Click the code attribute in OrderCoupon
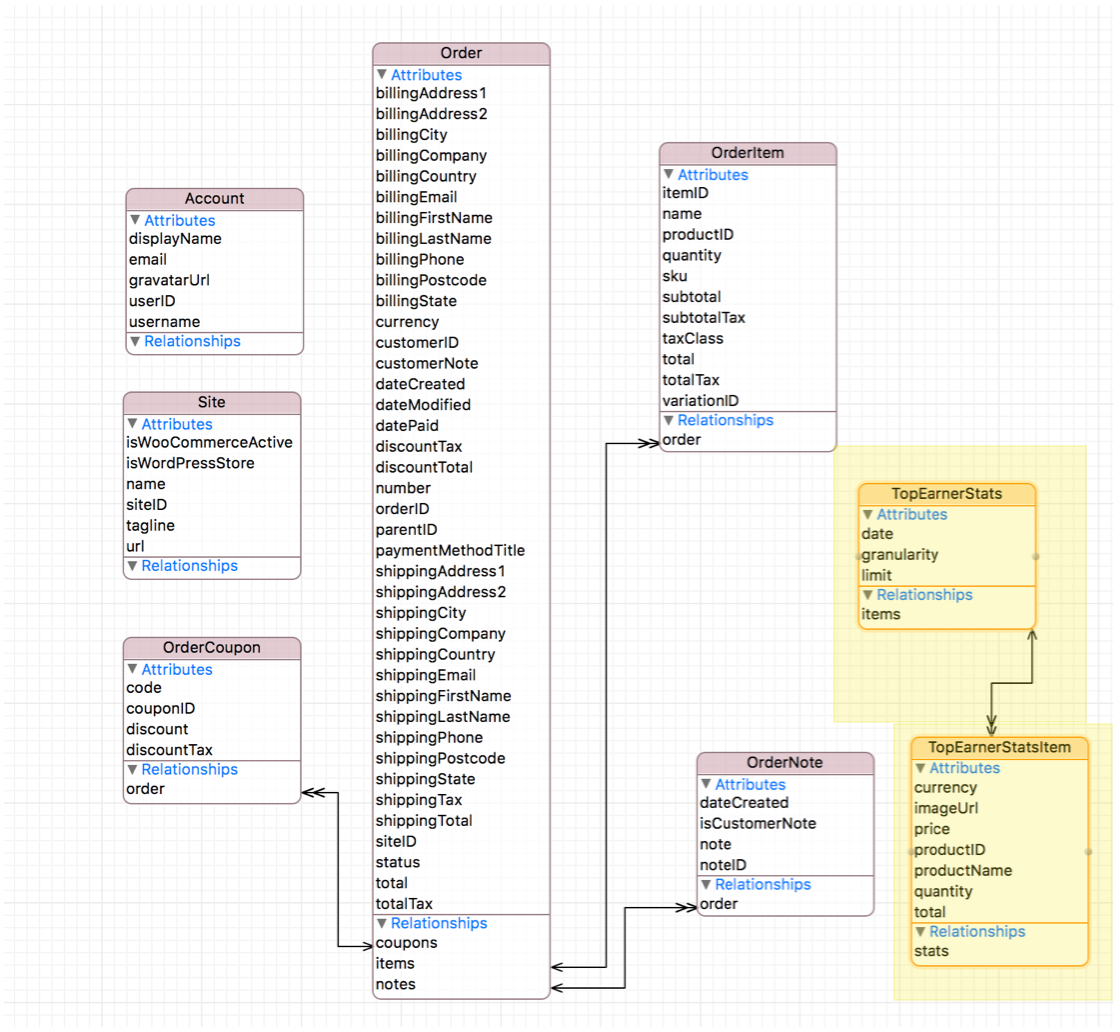Image resolution: width=1120 pixels, height=1032 pixels. pos(144,688)
